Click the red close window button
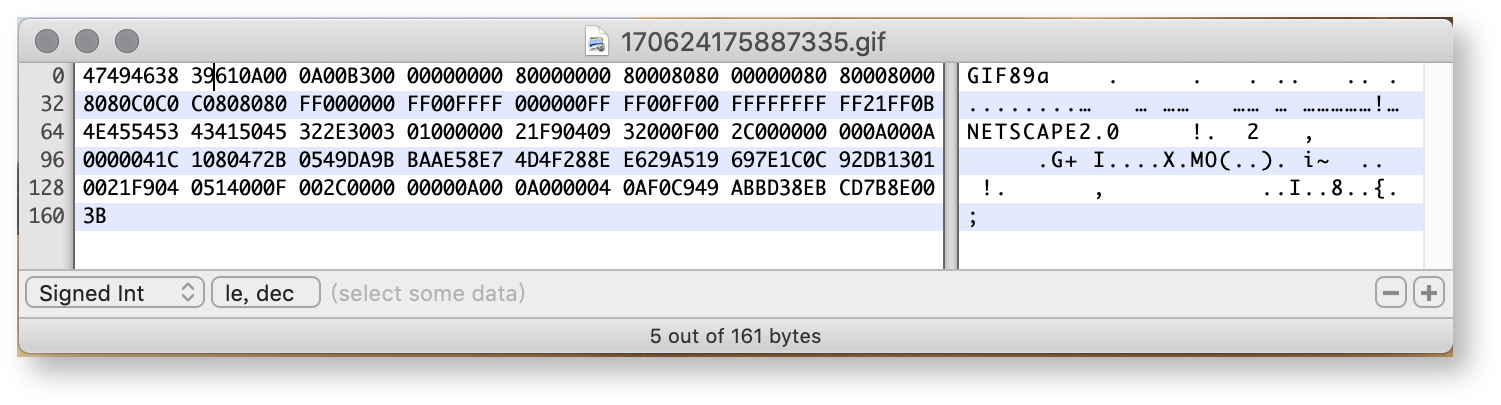Viewport: 1501px width, 405px height. point(47,41)
